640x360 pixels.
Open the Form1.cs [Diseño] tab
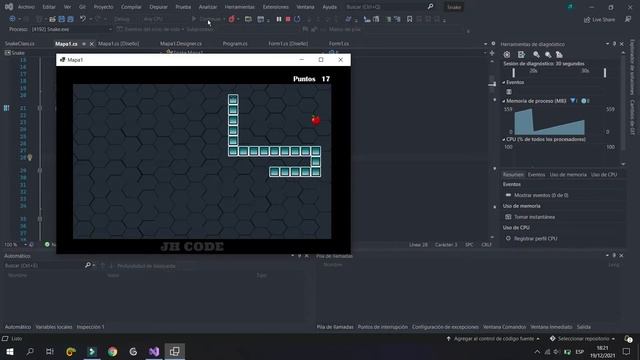(x=288, y=44)
